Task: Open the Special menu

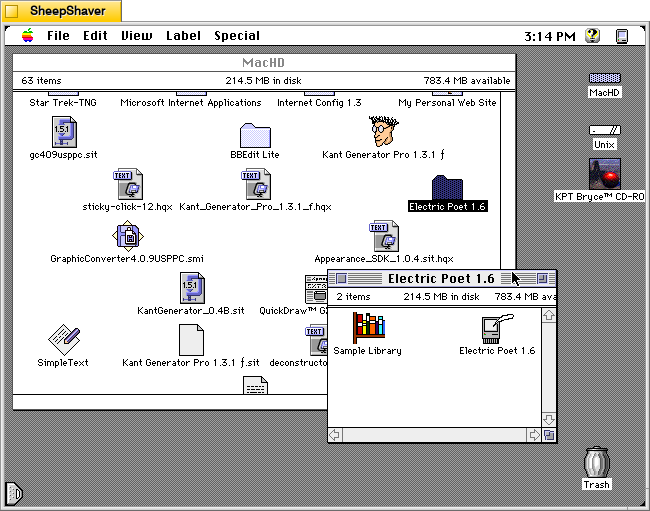Action: pyautogui.click(x=237, y=36)
